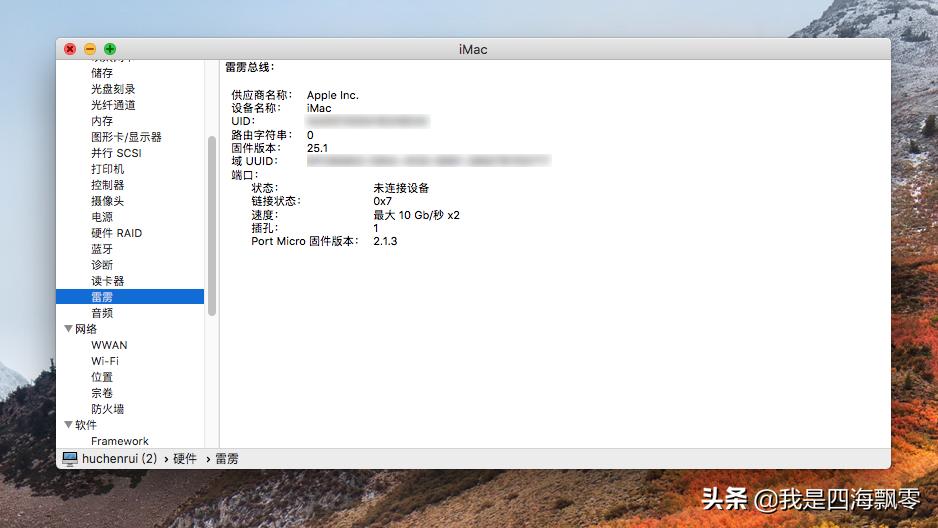The image size is (938, 528).
Task: Select the 软件 category heading
Action: pos(86,425)
